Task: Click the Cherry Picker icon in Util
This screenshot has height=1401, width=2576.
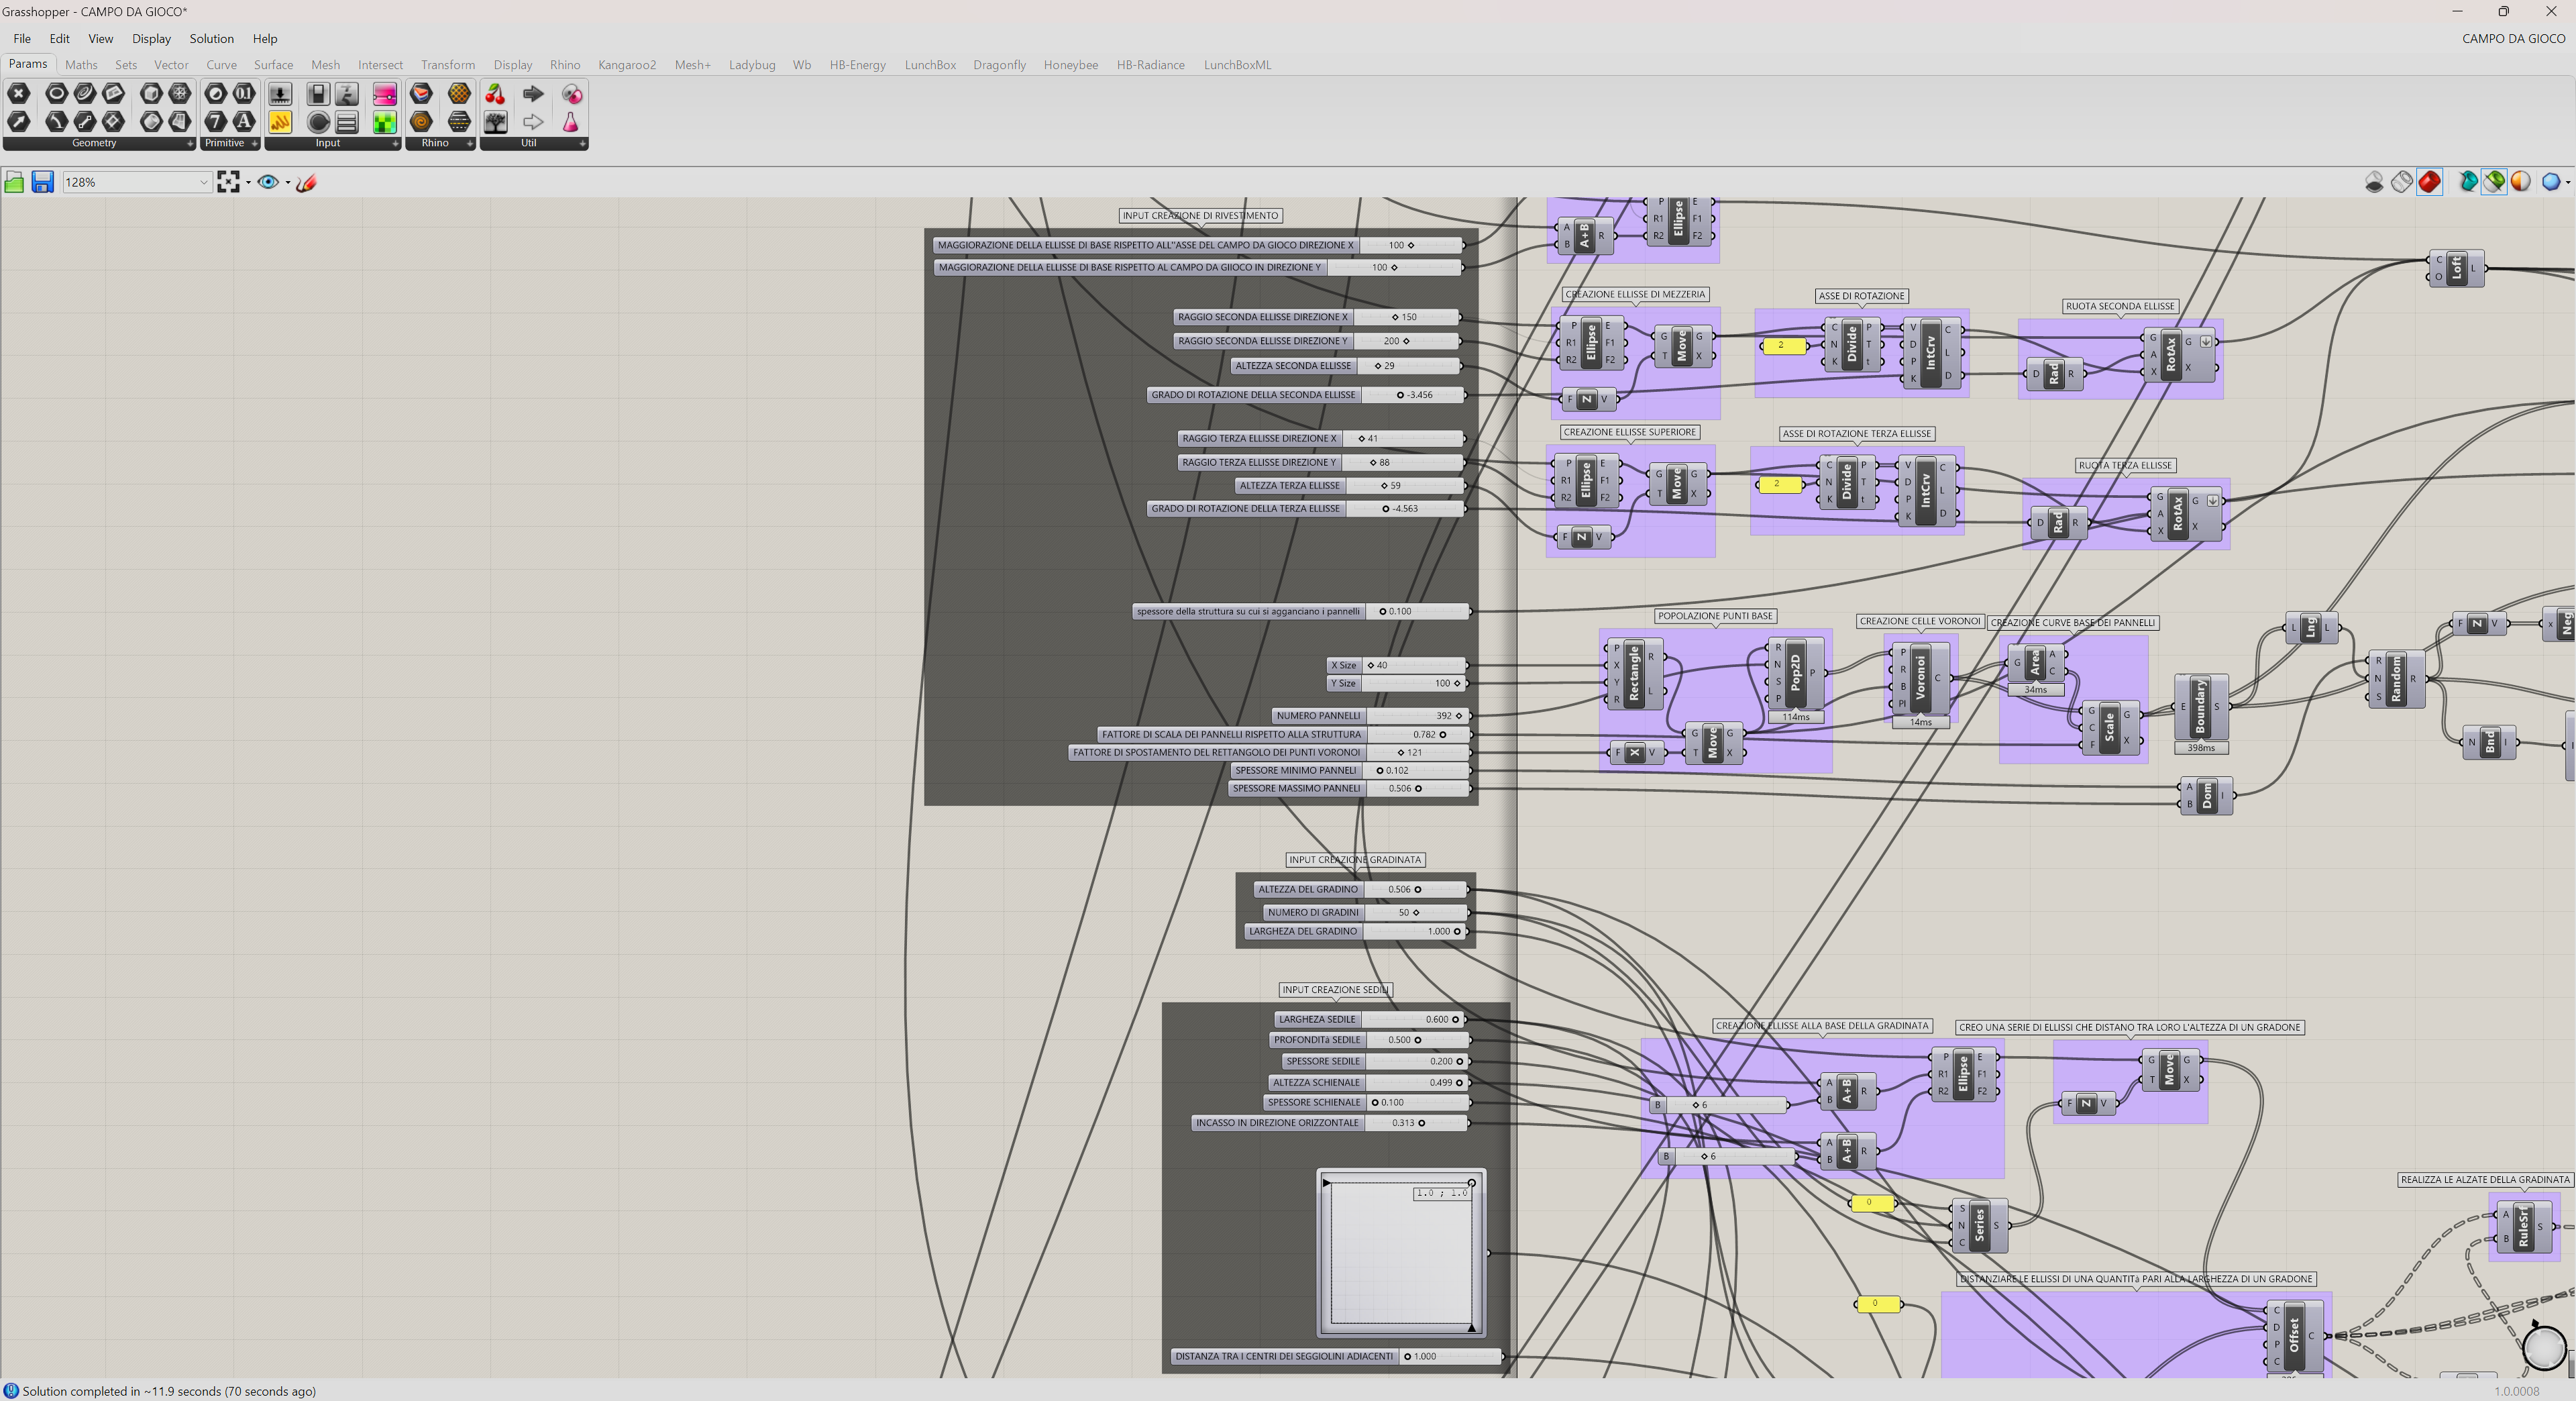Action: [495, 94]
